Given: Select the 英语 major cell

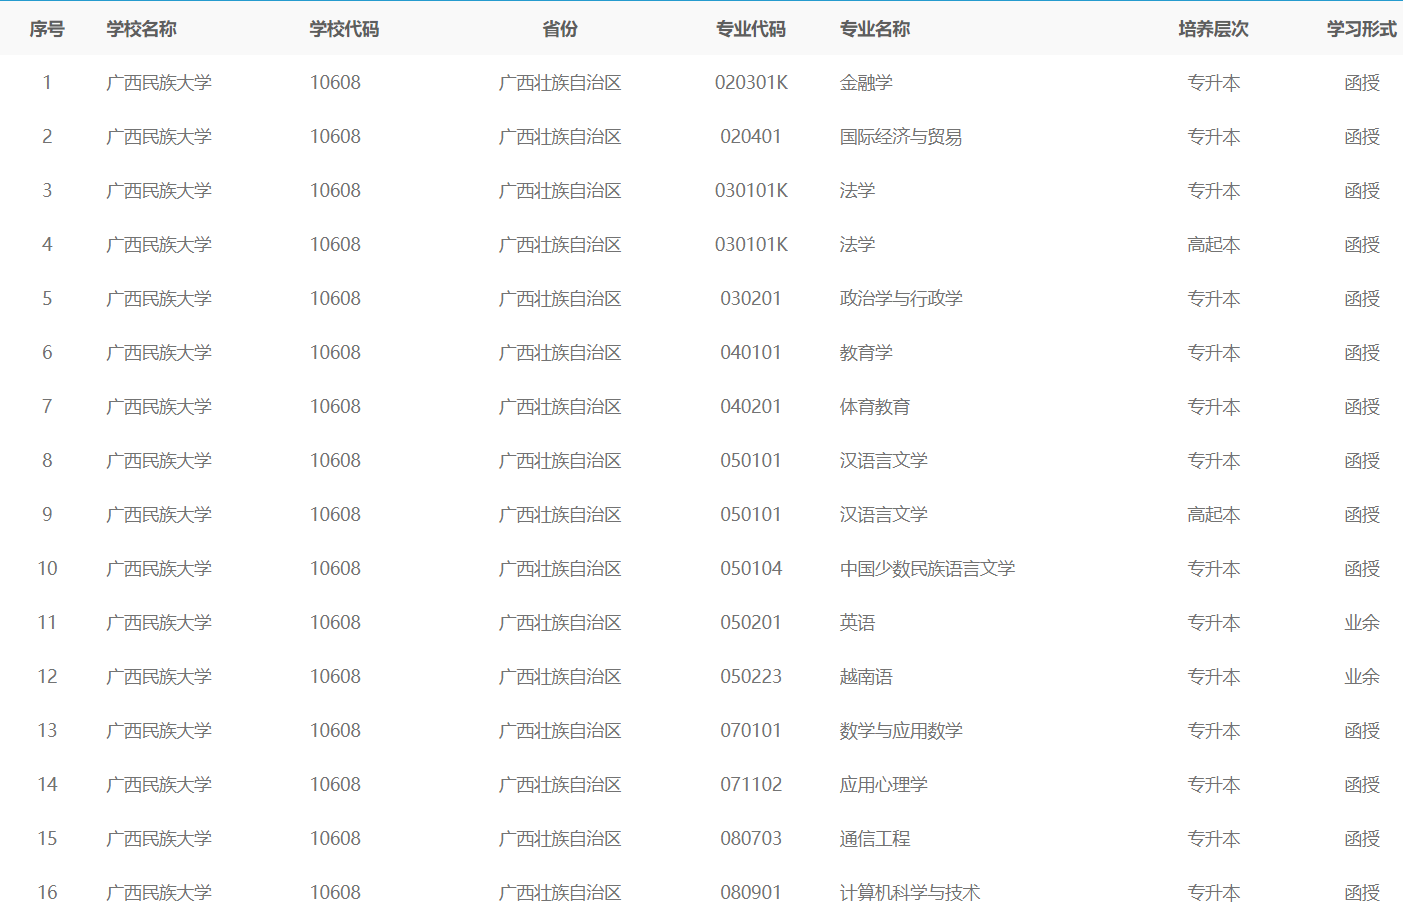Looking at the screenshot, I should (857, 623).
